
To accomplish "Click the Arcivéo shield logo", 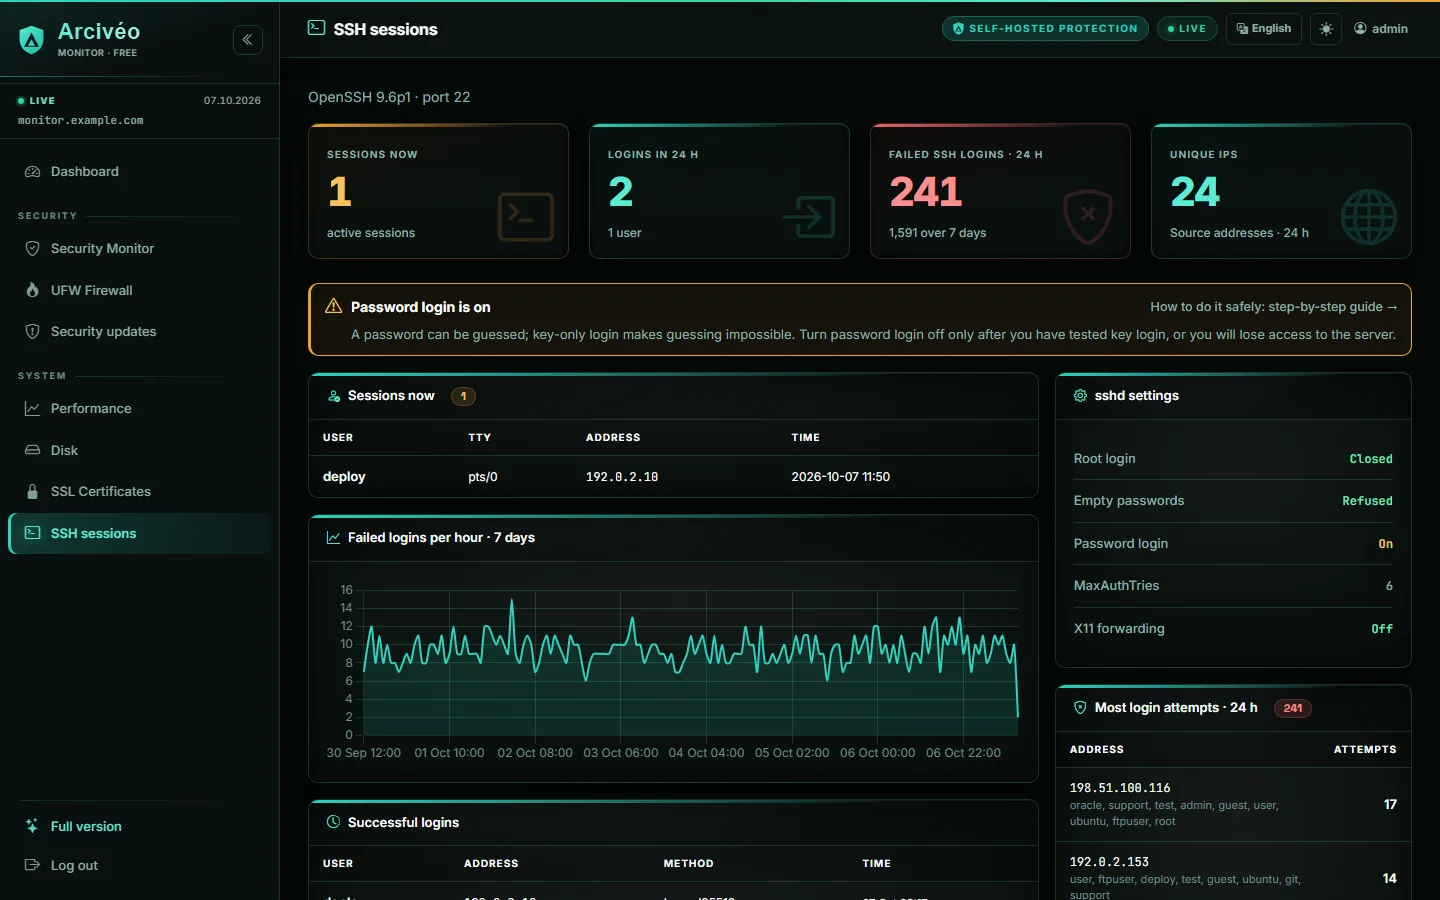I will click(32, 40).
